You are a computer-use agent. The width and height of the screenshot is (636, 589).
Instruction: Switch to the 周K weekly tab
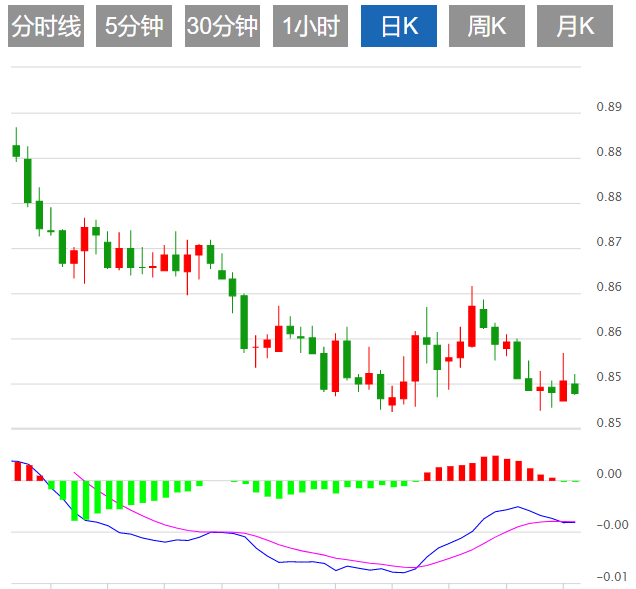pos(487,26)
